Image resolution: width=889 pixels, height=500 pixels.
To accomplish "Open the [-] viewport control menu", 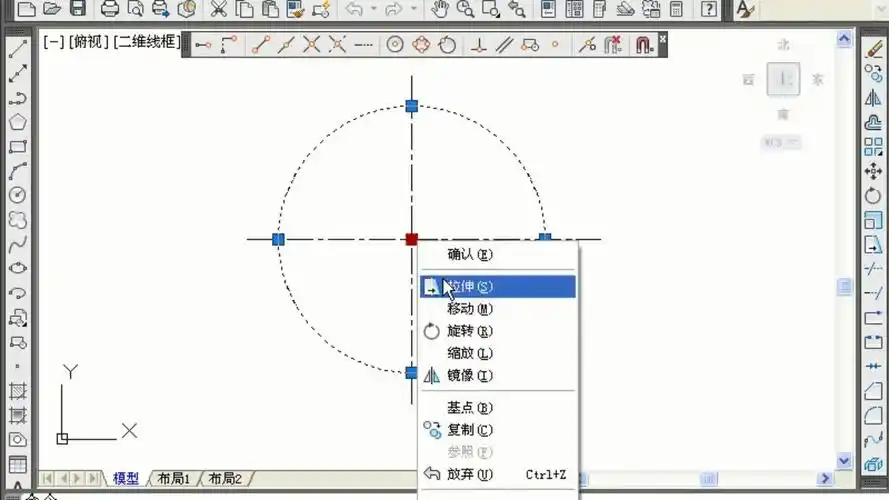I will coord(54,41).
